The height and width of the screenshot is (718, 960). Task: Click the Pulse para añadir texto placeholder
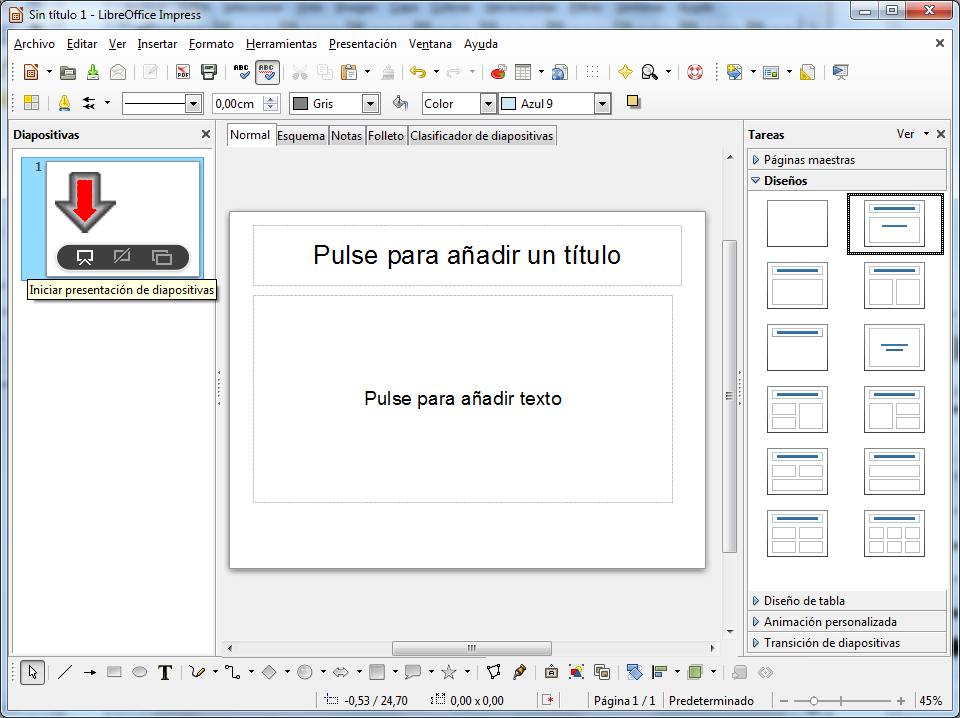tap(463, 398)
